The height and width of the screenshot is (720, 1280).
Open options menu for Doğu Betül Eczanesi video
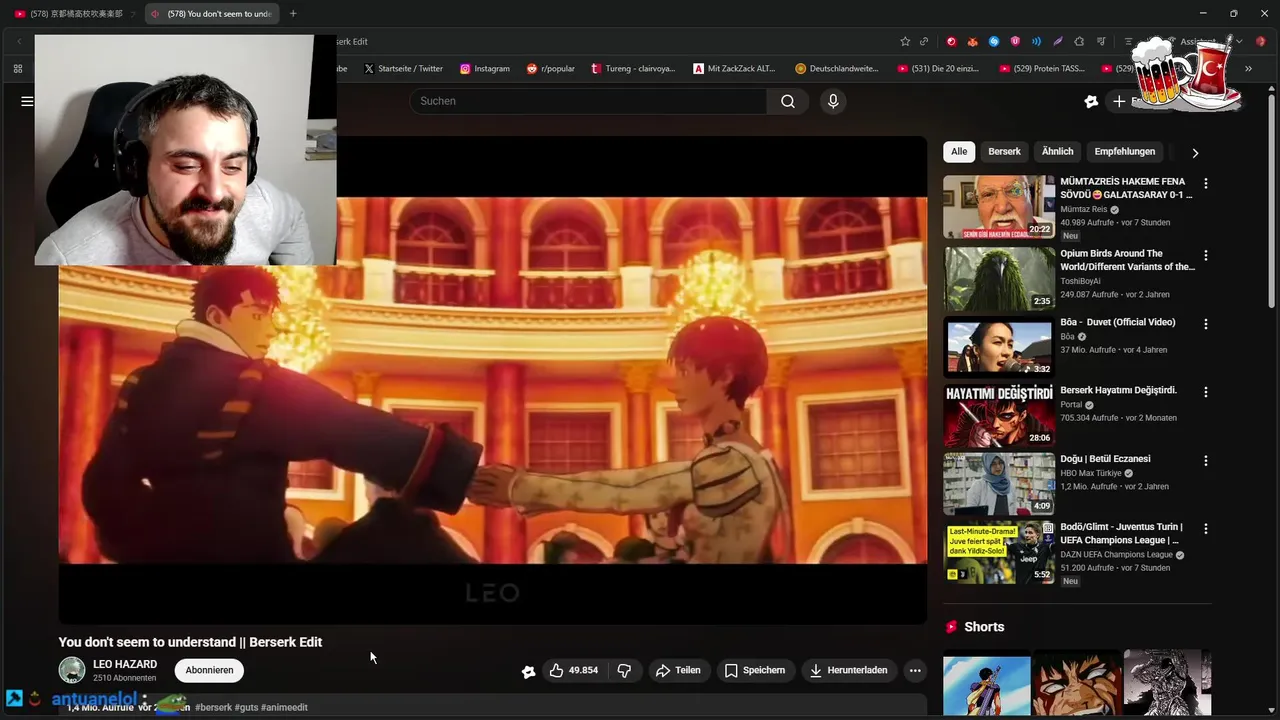point(1205,460)
